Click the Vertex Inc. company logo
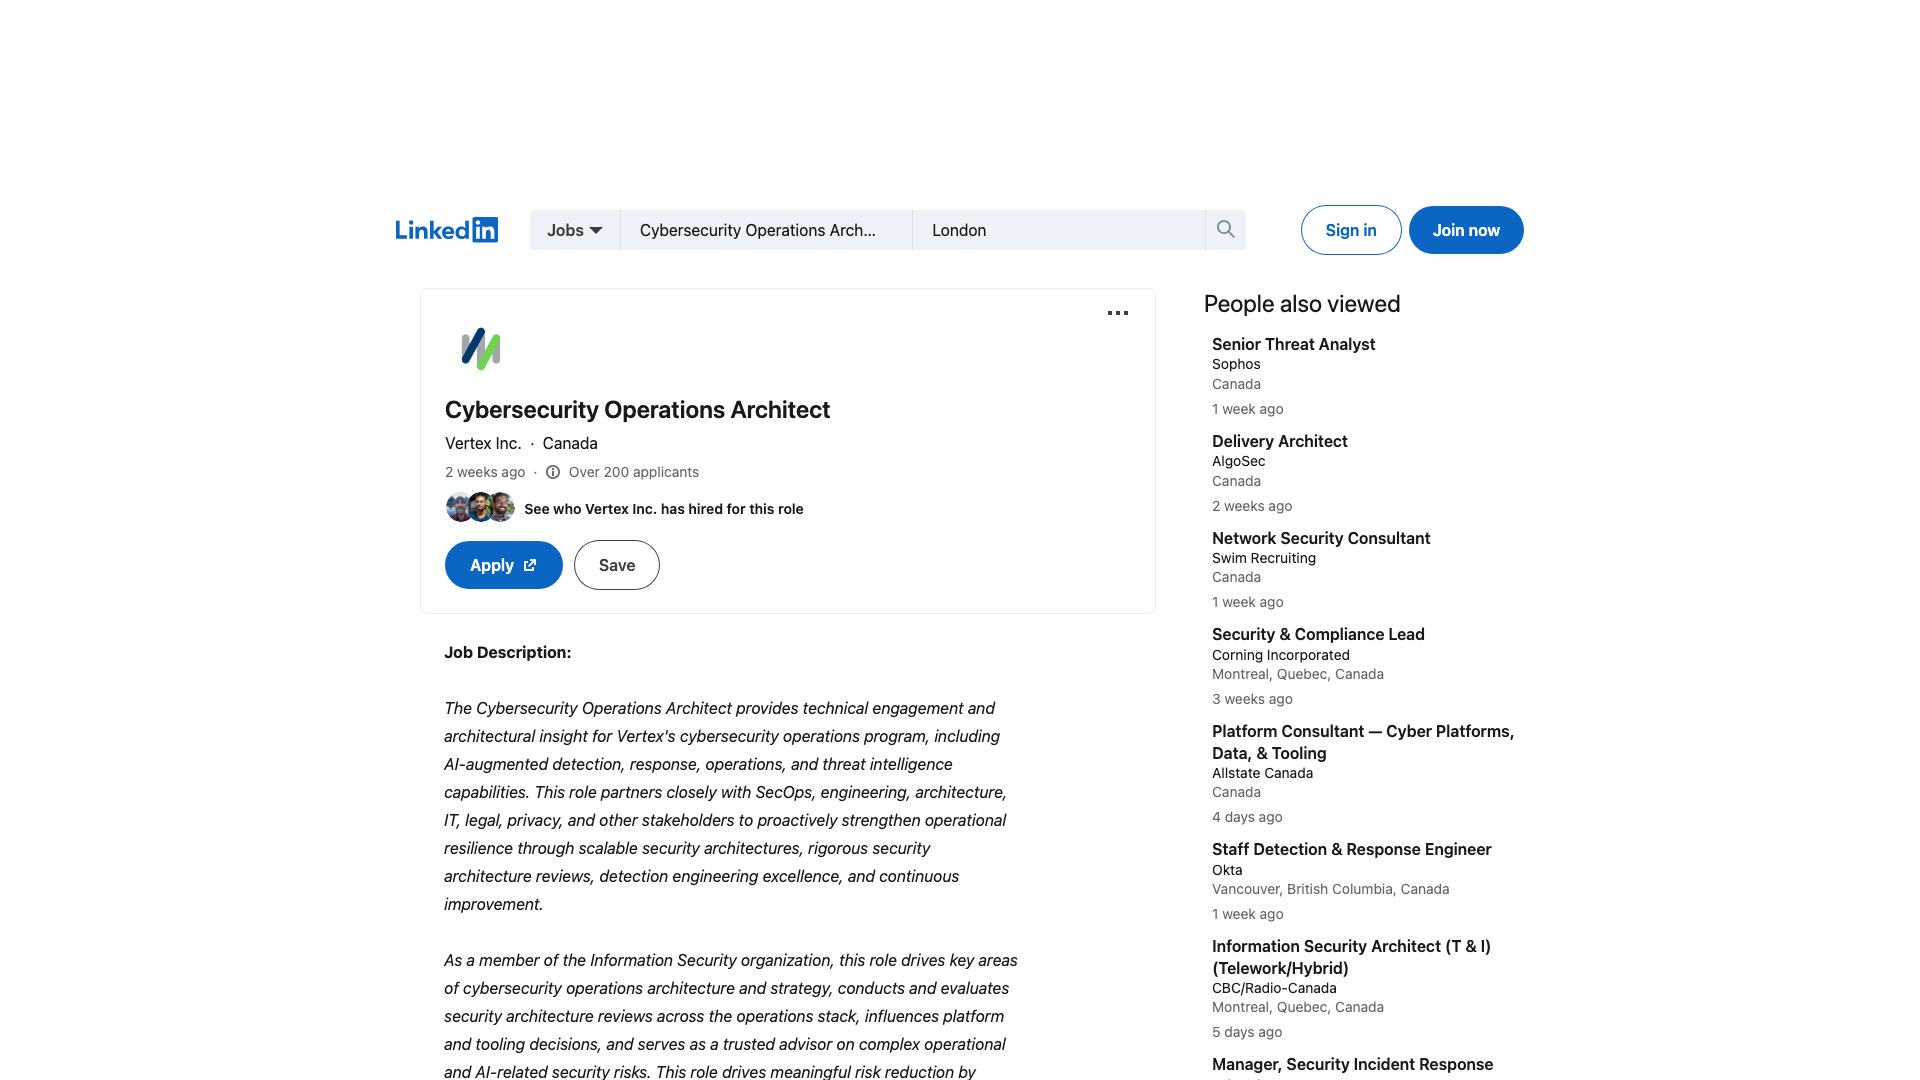 click(481, 349)
